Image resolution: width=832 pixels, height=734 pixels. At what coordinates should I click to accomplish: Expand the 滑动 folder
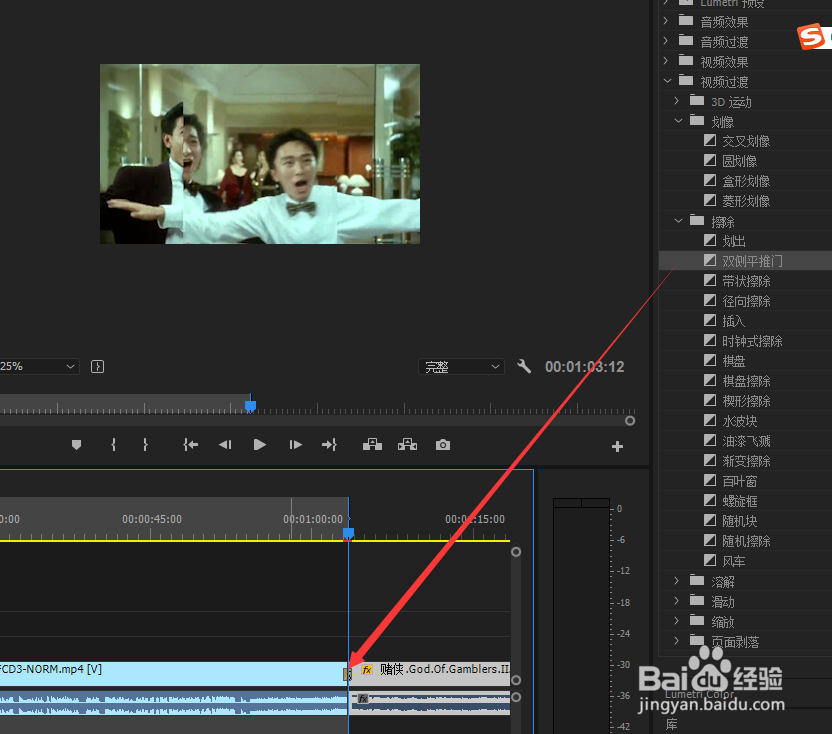pos(677,601)
